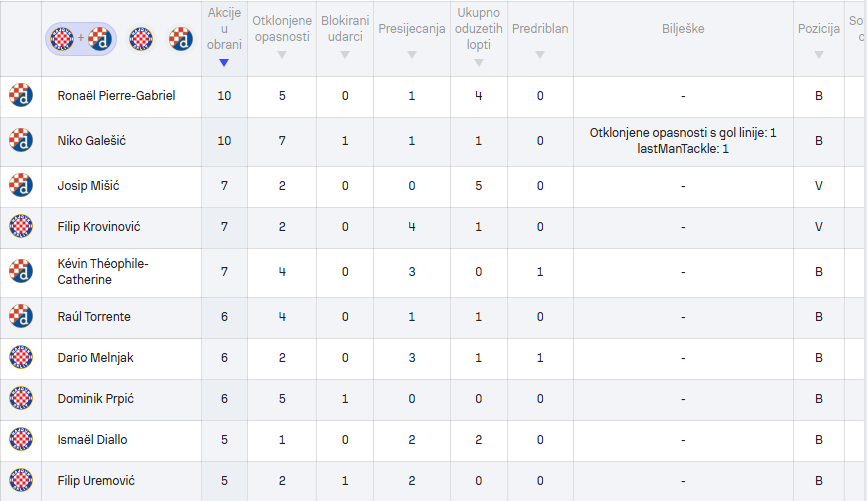
Task: Open Kévin Théophile-Catherine player name
Action: [103, 272]
